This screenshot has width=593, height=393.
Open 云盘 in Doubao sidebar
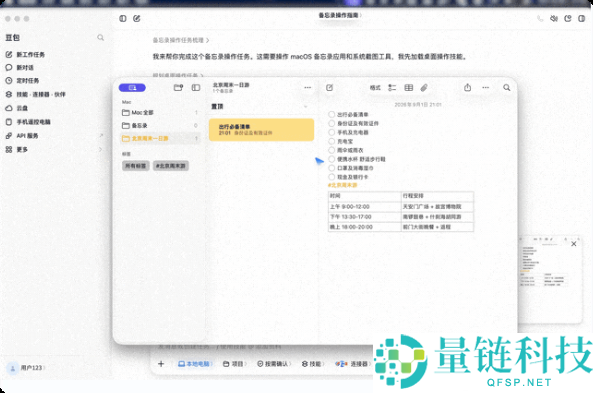point(17,108)
